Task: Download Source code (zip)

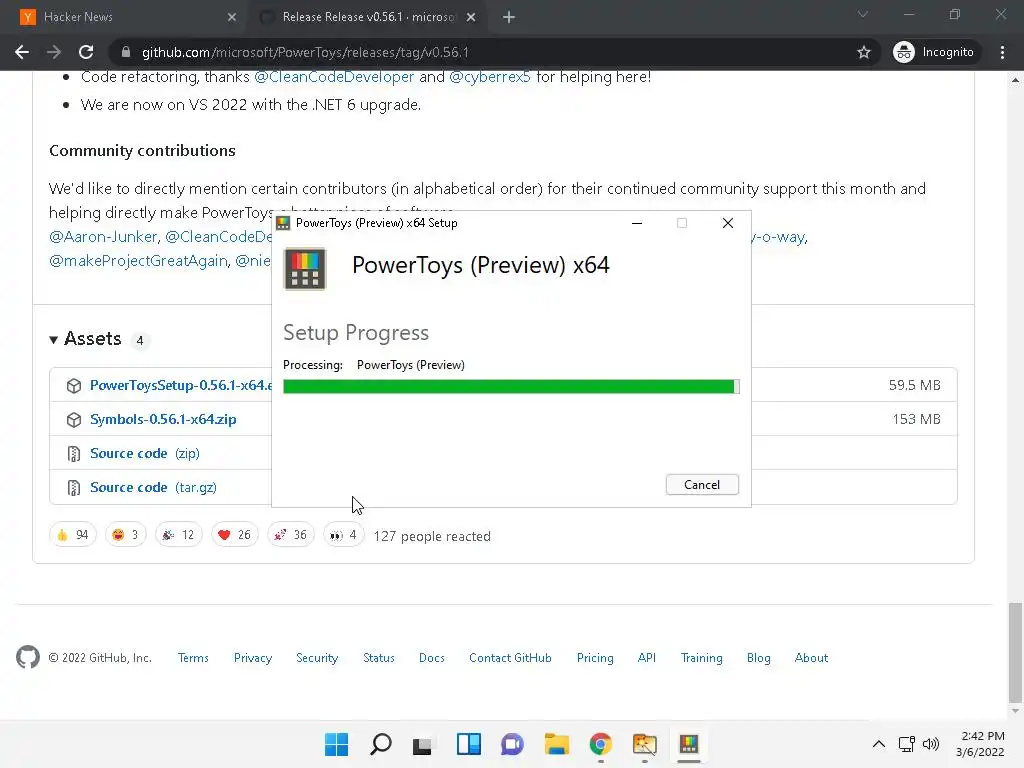Action: [145, 453]
